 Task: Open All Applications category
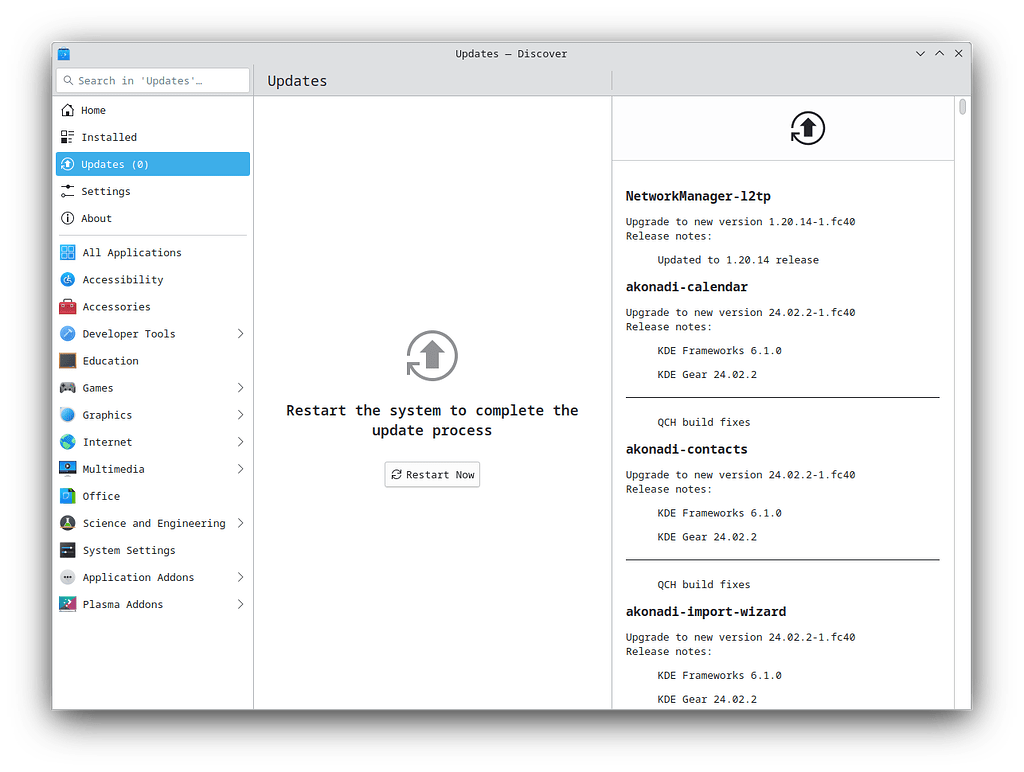[x=131, y=253]
